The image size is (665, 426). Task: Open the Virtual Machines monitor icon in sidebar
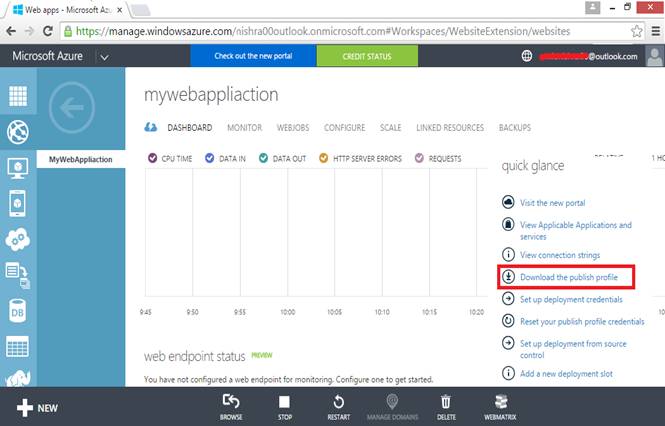tap(18, 168)
